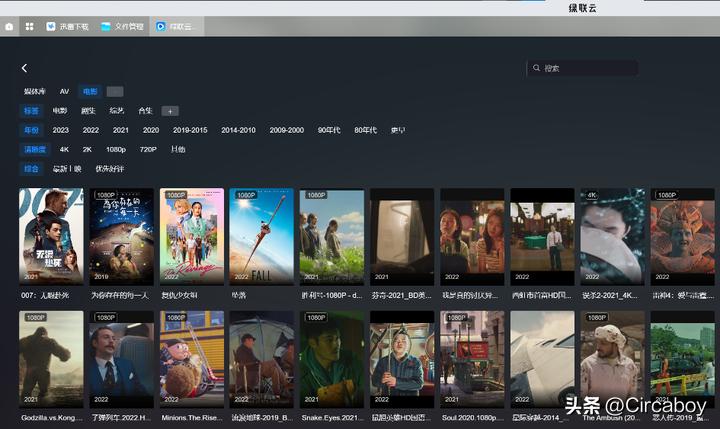Viewport: 720px width, 429px height.
Task: Click the 年份 filter label
Action: [31, 130]
